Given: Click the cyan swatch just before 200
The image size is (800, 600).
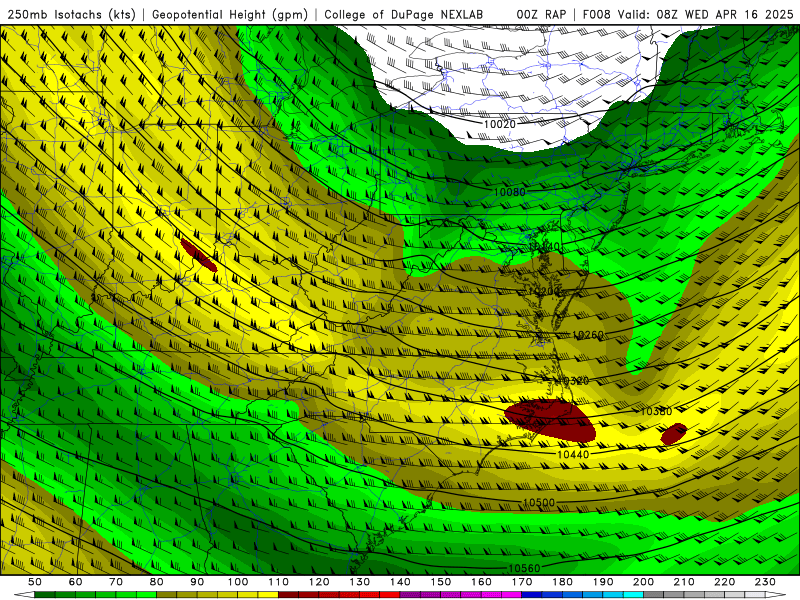Looking at the screenshot, I should tap(633, 595).
